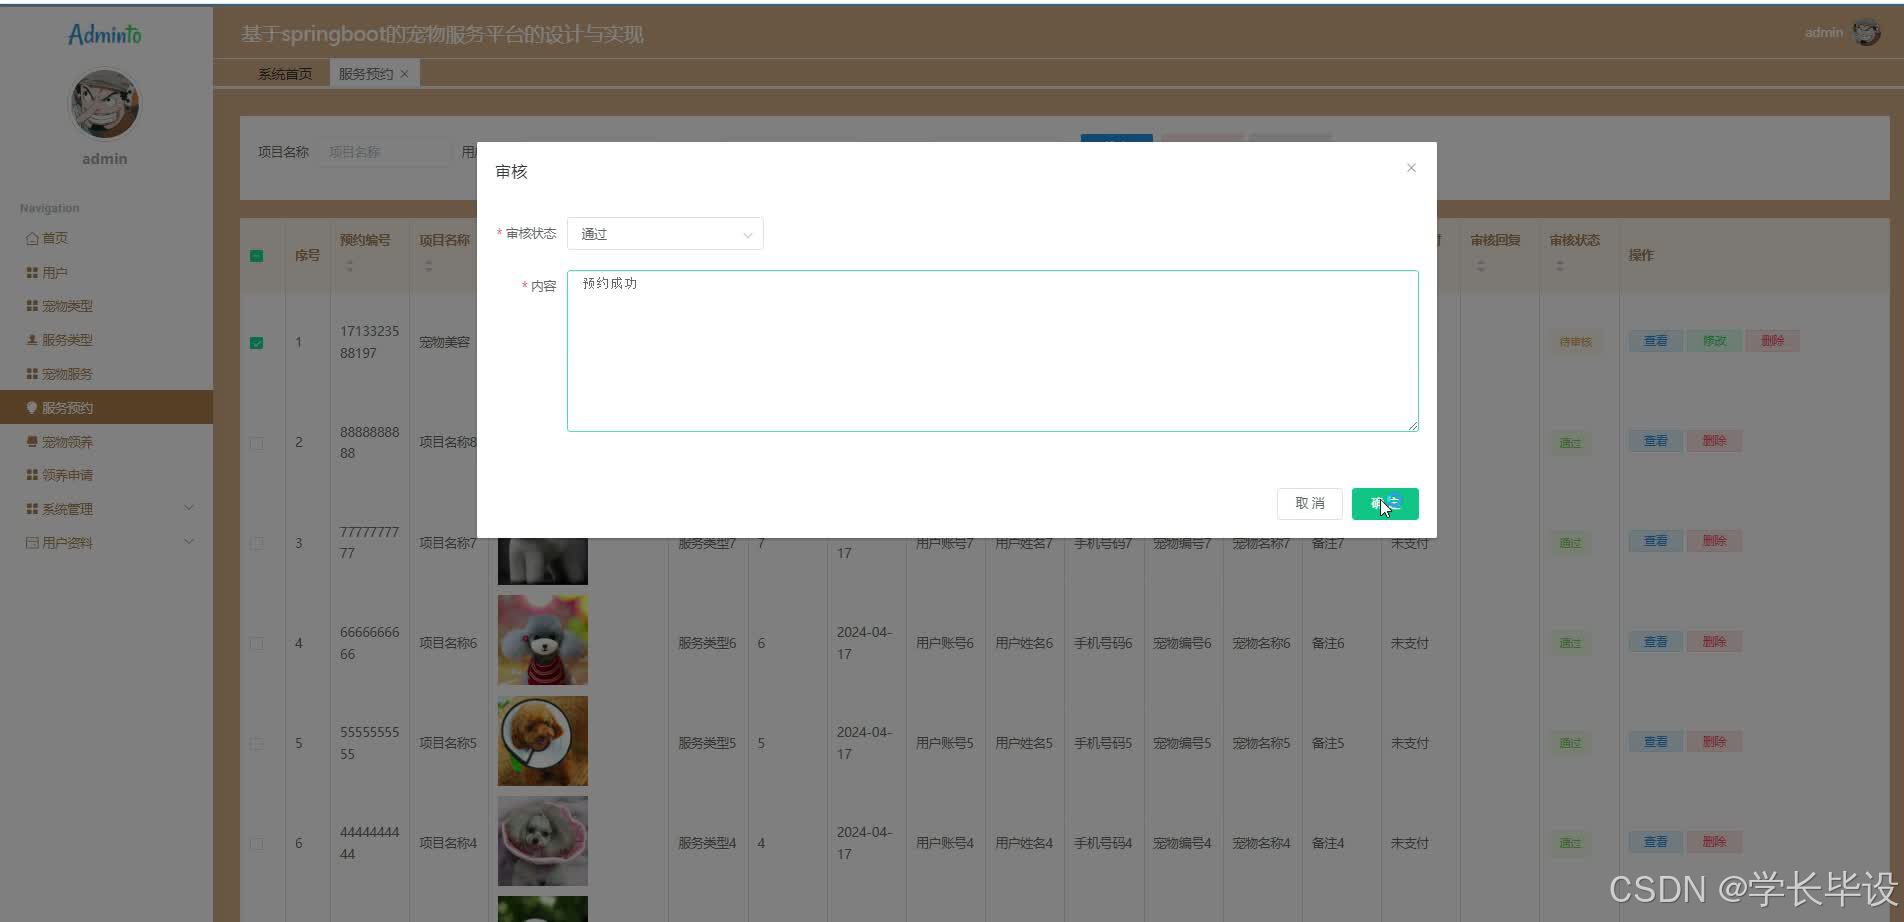Viewport: 1904px width, 922px height.
Task: Select 服务预约 in the sidebar
Action: pos(106,407)
